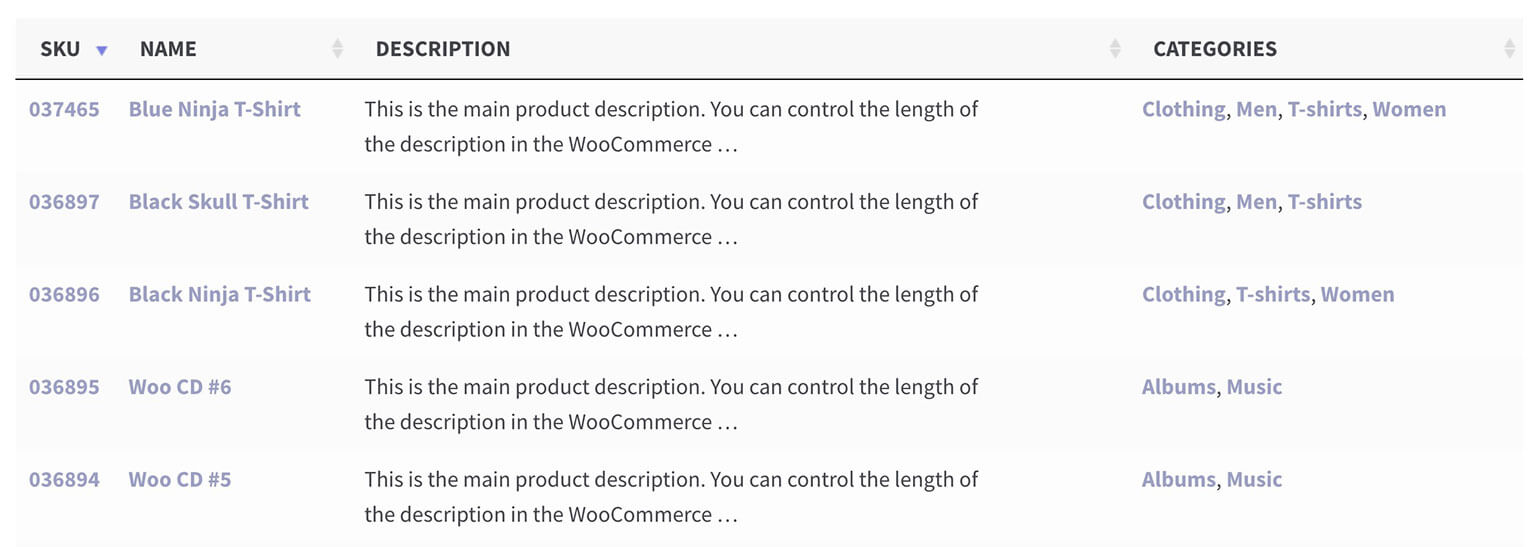
Task: Select Women category in Blue Ninja row
Action: [1410, 109]
